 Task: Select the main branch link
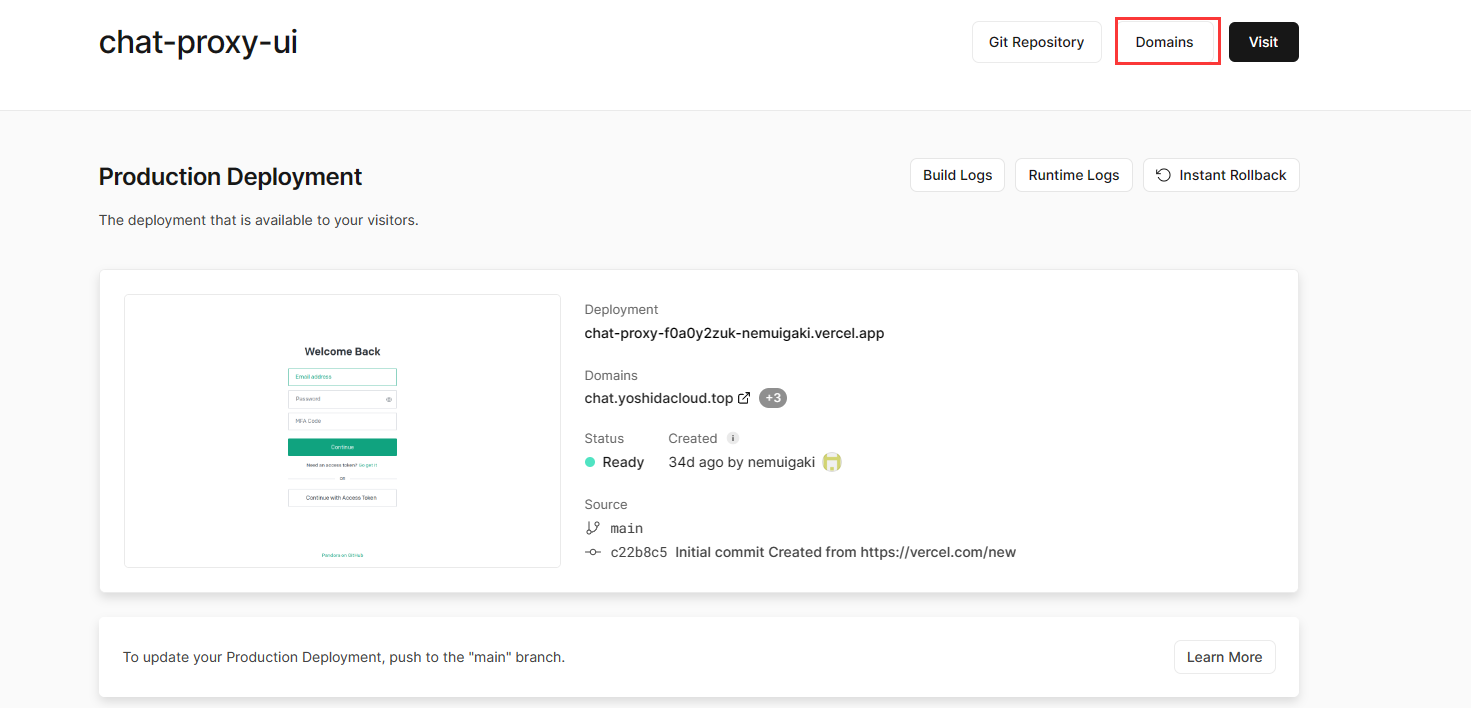tap(626, 528)
